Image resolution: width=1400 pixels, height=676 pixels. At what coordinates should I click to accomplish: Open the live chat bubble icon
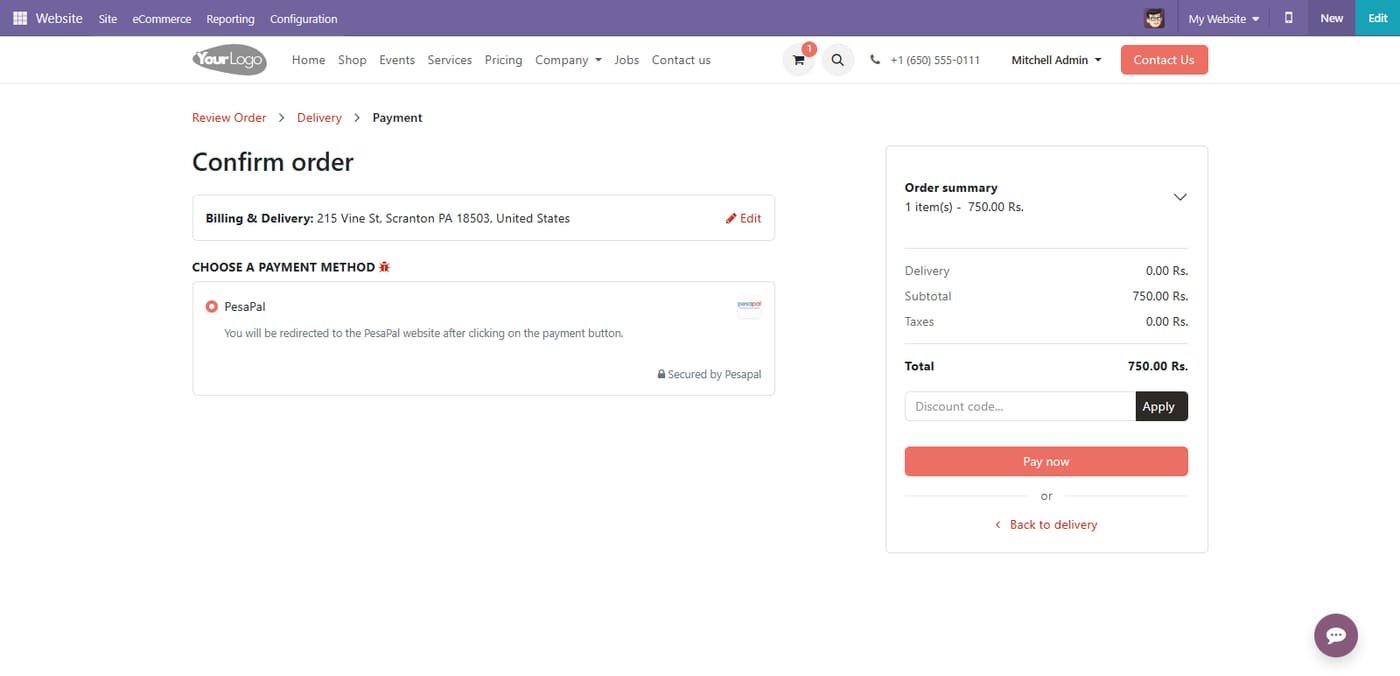1336,635
